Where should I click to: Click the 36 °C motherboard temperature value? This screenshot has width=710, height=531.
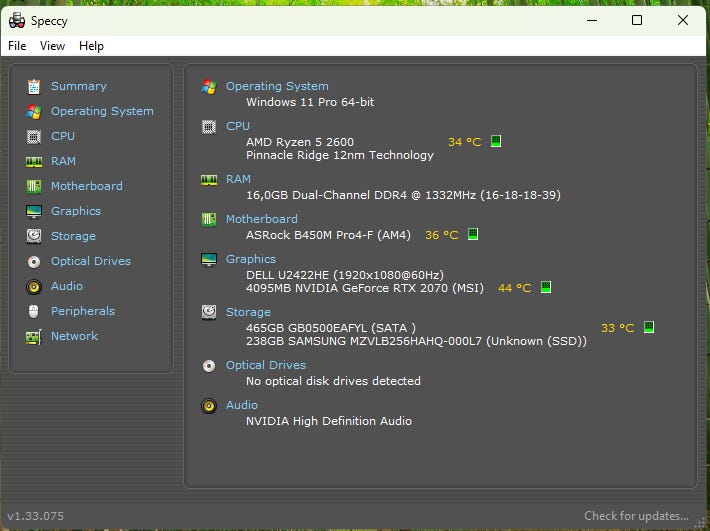pyautogui.click(x=441, y=235)
